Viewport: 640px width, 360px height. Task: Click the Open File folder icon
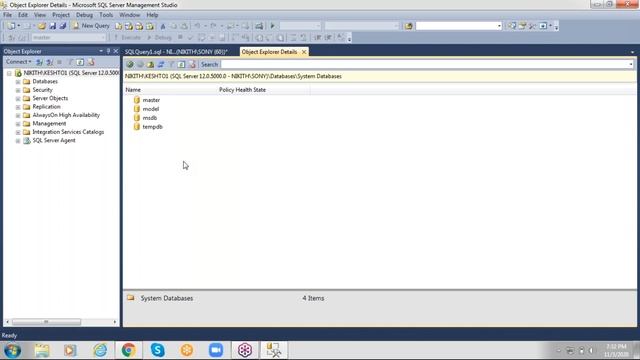[x=42, y=26]
